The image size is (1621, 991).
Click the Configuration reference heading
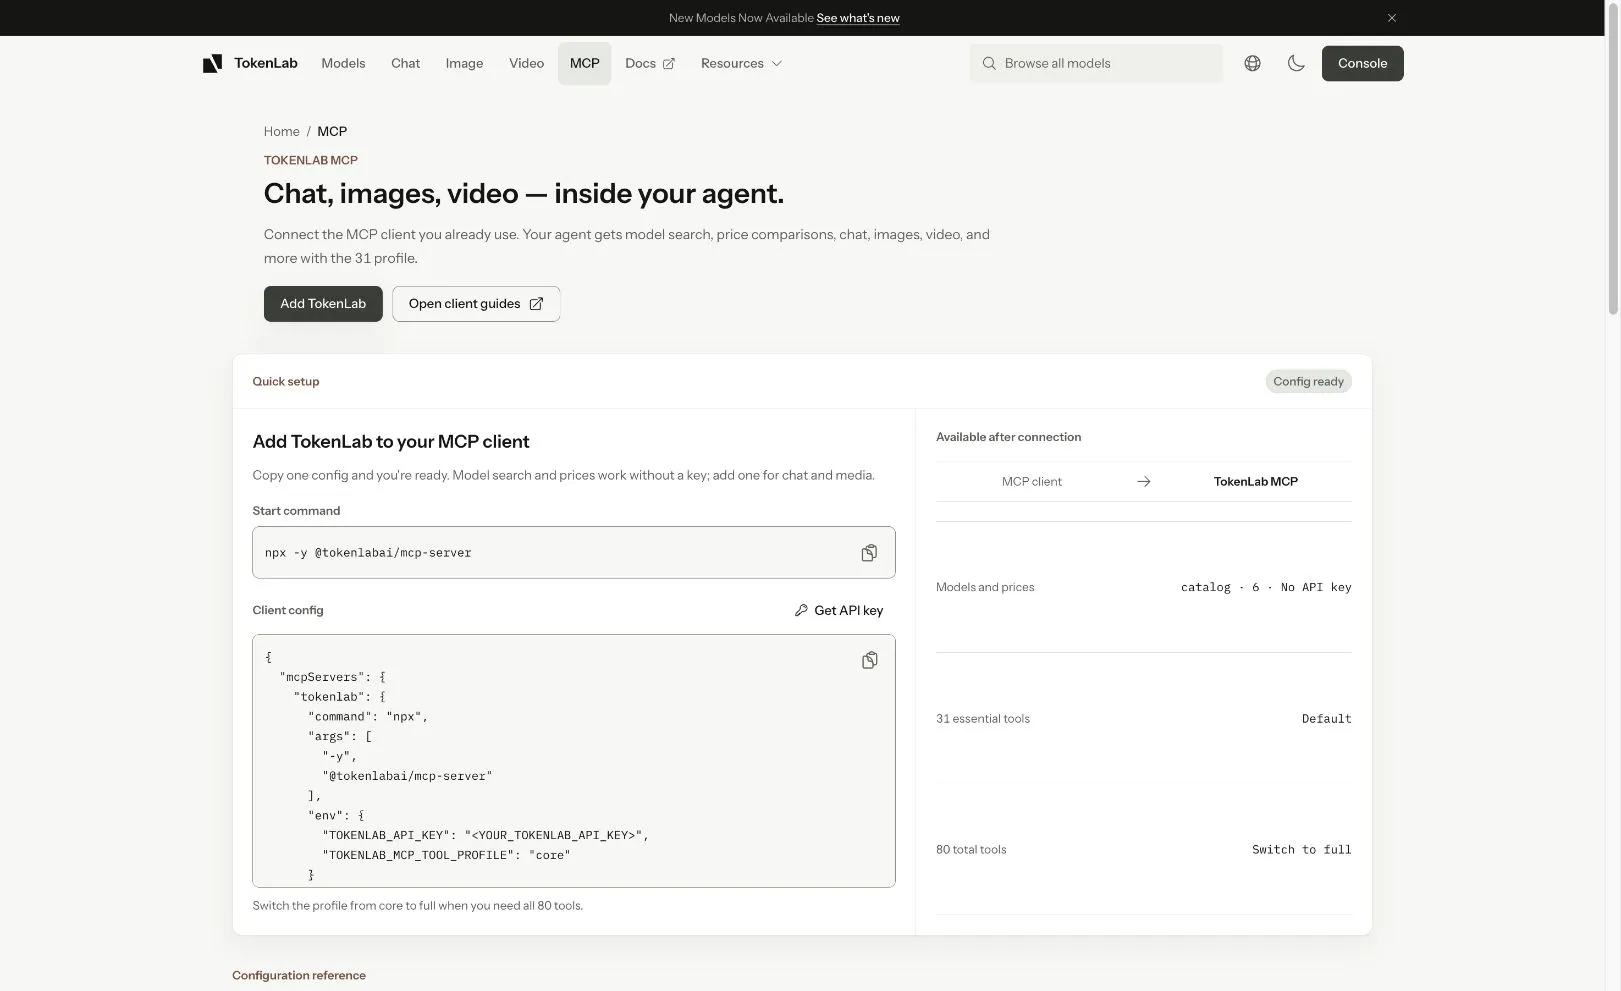(299, 975)
